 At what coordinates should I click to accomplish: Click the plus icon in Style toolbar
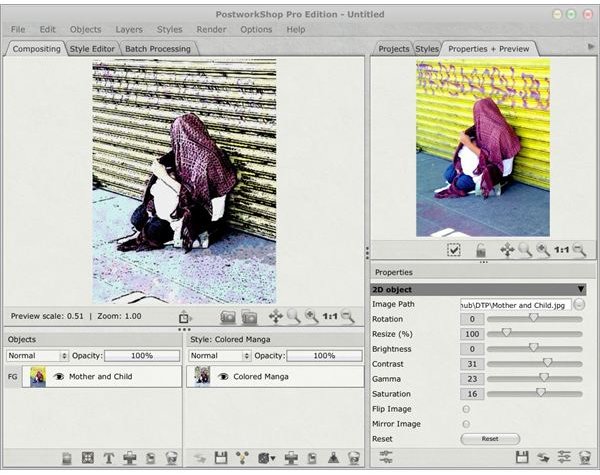tap(291, 458)
